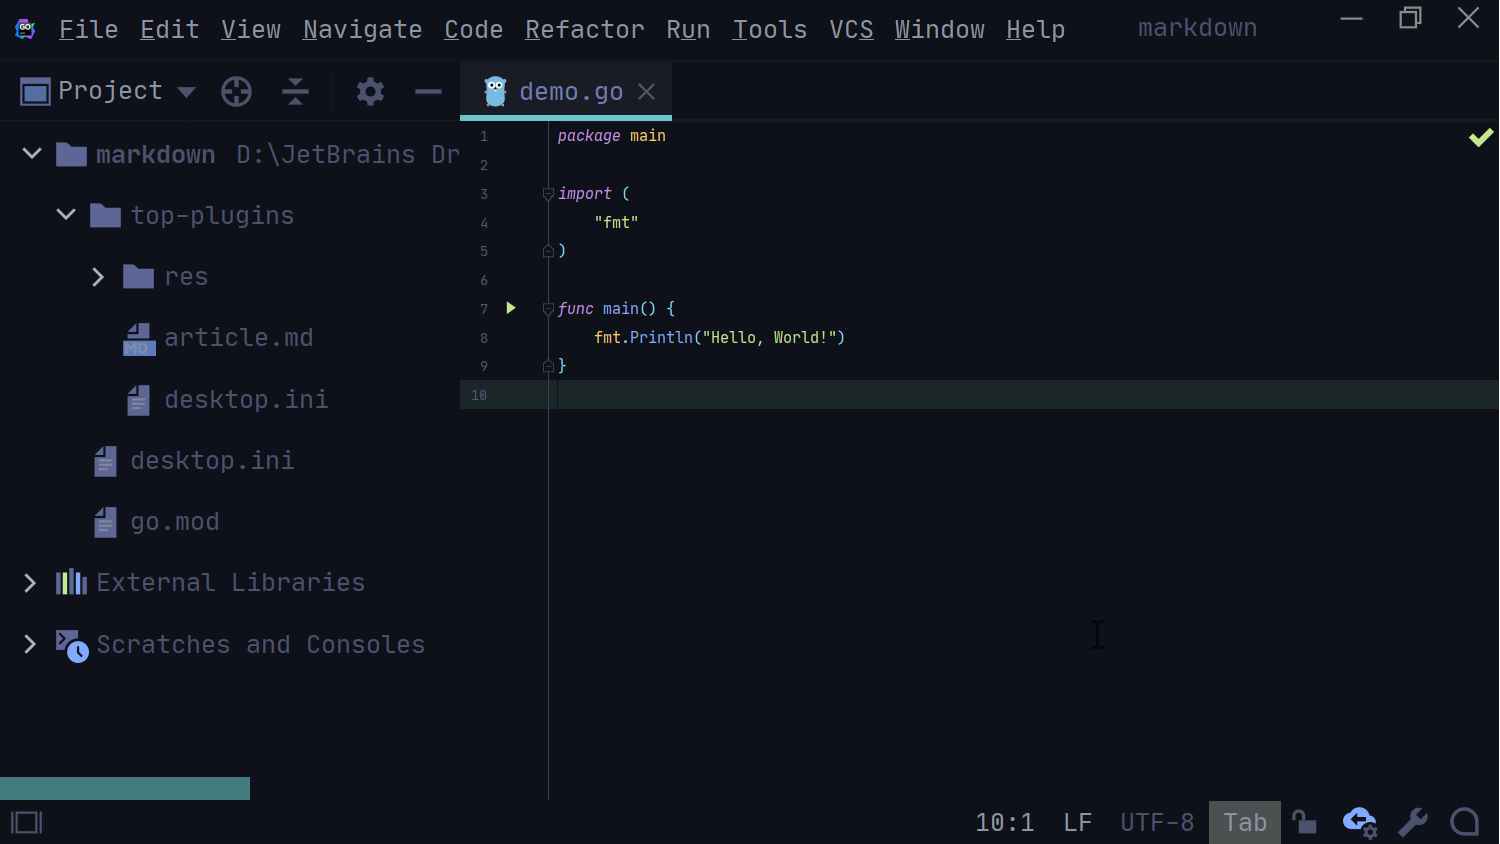Run main function from gutter arrow

click(511, 308)
